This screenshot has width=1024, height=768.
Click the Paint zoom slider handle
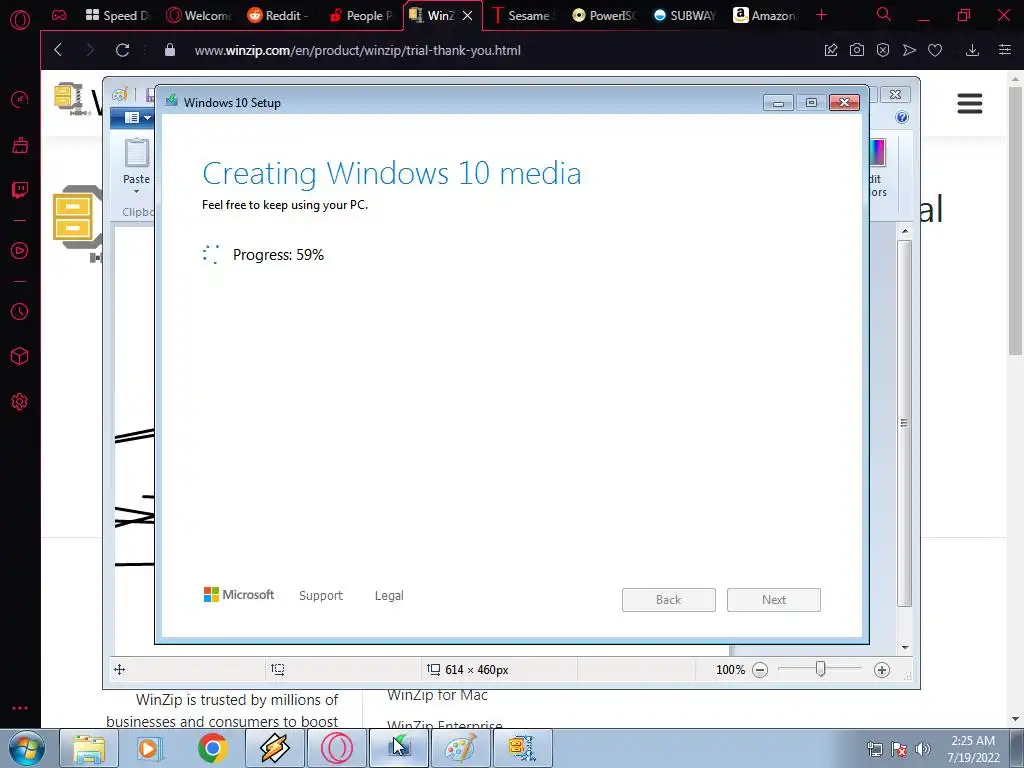click(x=821, y=669)
